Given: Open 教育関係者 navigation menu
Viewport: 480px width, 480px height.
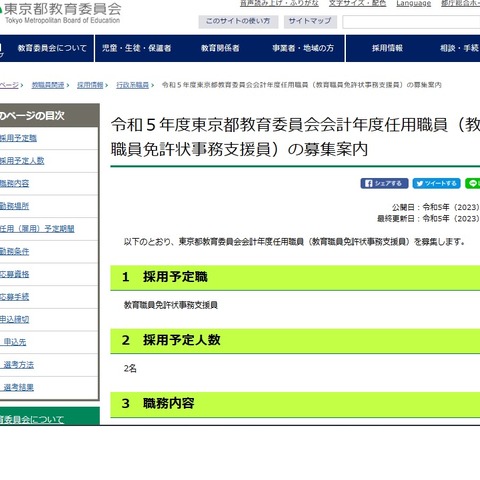Looking at the screenshot, I should [x=220, y=48].
